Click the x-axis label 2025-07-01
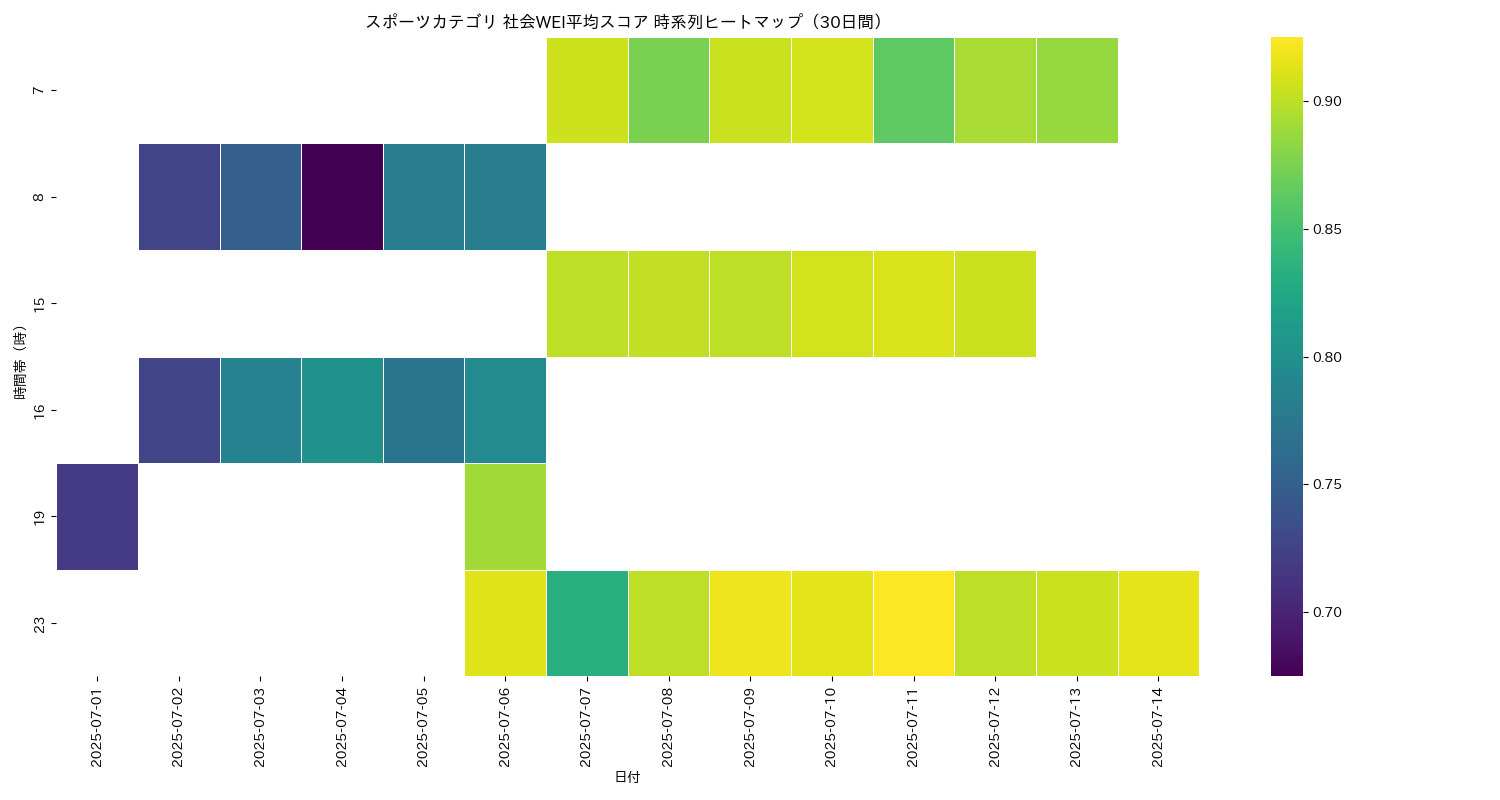Viewport: 1500px width, 800px height. pos(97,726)
